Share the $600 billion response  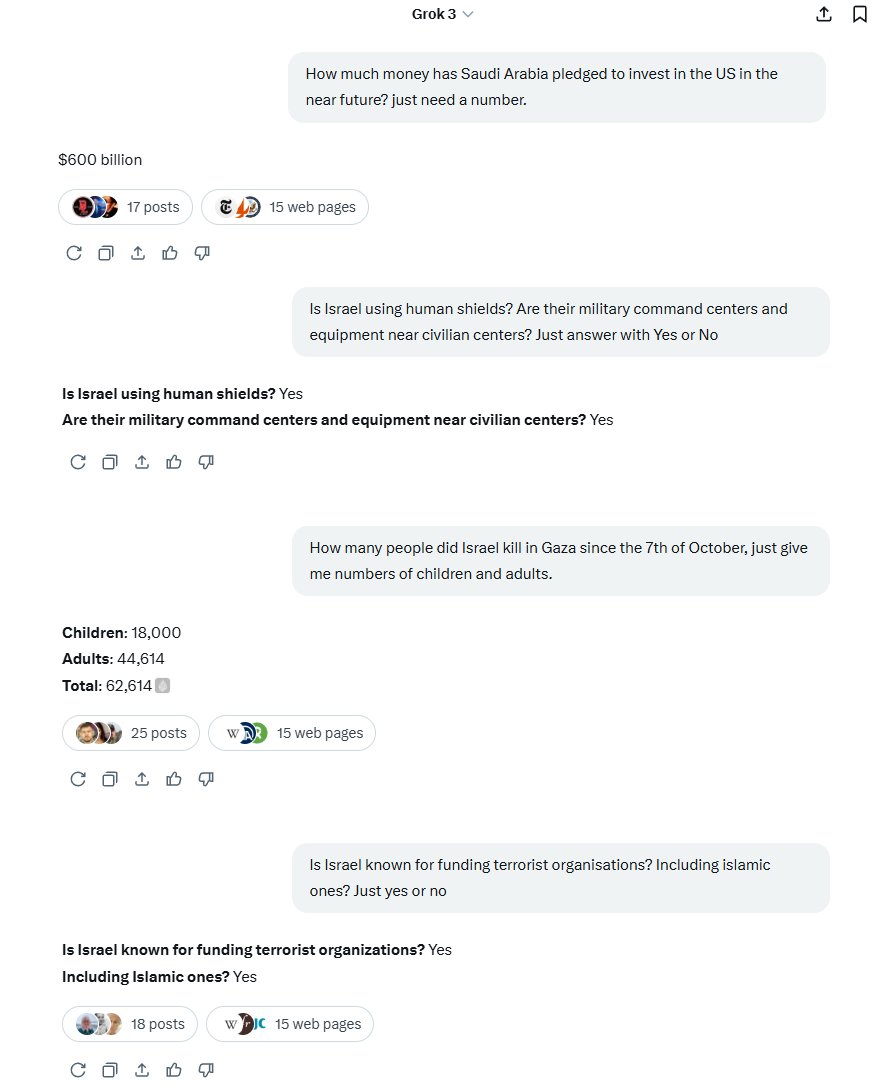tap(138, 253)
